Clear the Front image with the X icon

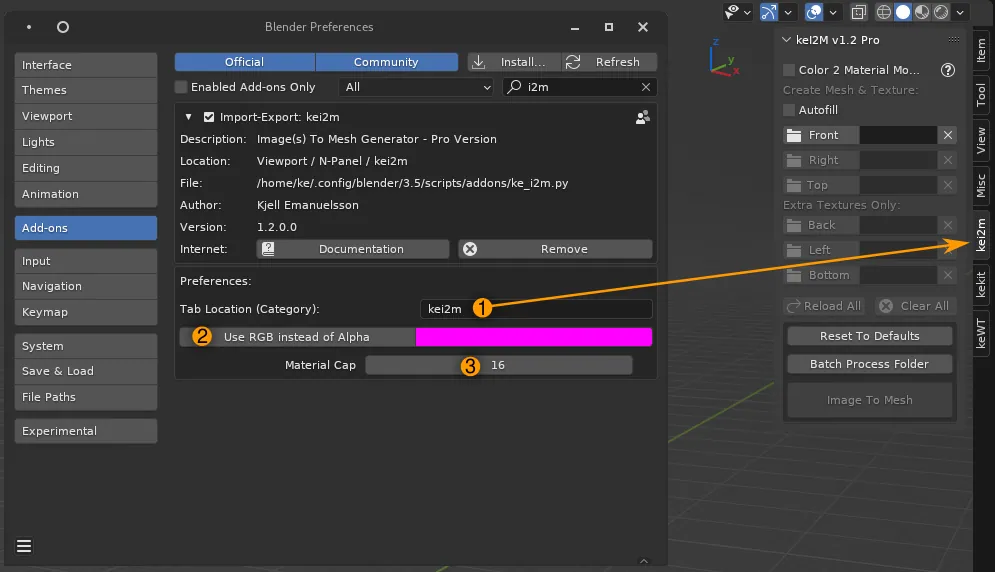pos(948,135)
